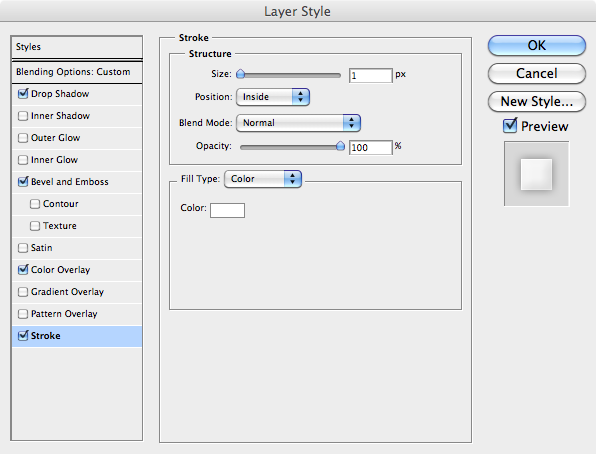Check the Texture sub-option
Viewport: 596px width, 454px height.
coord(35,226)
